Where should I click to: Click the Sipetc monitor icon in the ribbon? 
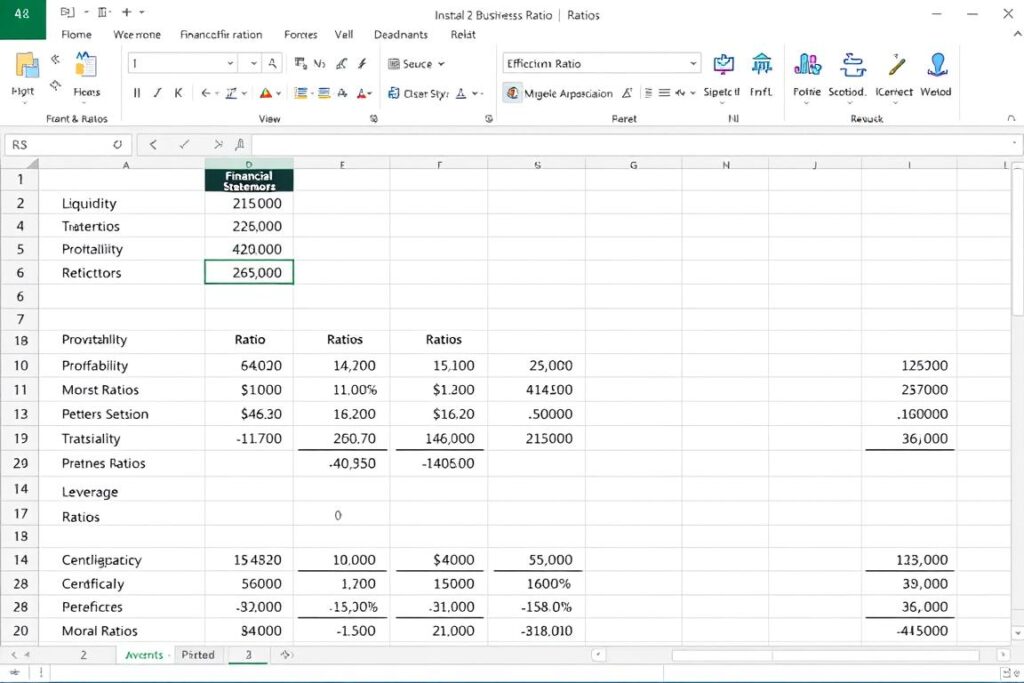tap(723, 64)
